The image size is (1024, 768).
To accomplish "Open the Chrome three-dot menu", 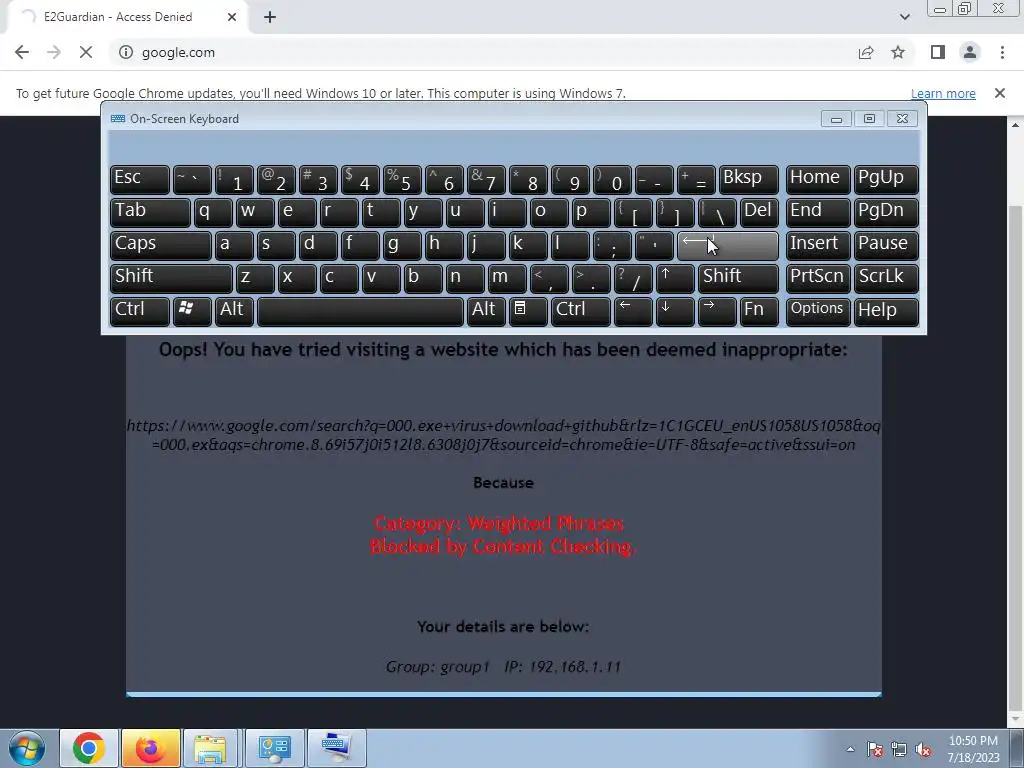I will [1002, 52].
